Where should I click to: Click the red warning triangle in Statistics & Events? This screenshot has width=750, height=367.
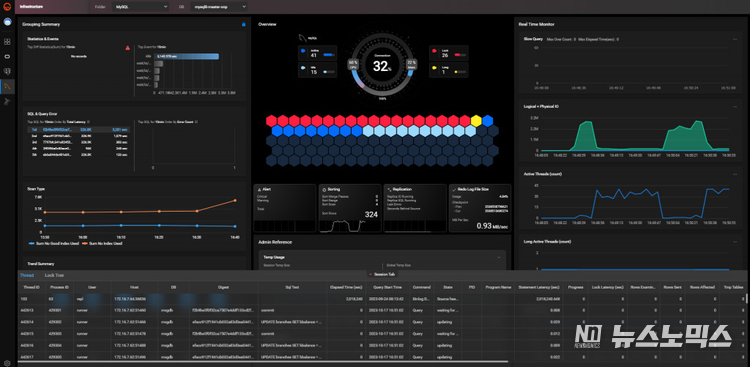click(x=127, y=47)
